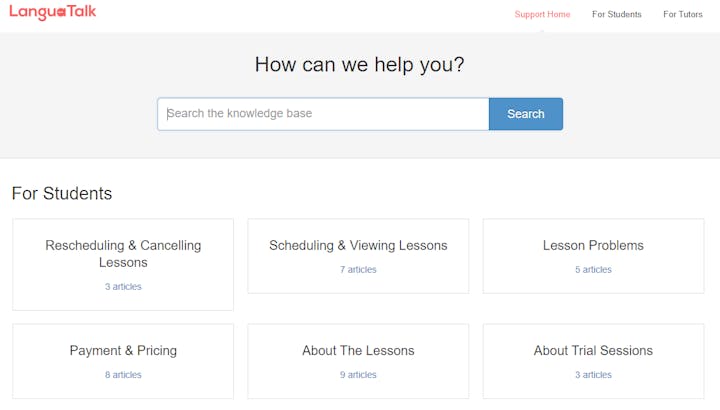
Task: Click 3 articles under About Trial Sessions
Action: pos(593,375)
